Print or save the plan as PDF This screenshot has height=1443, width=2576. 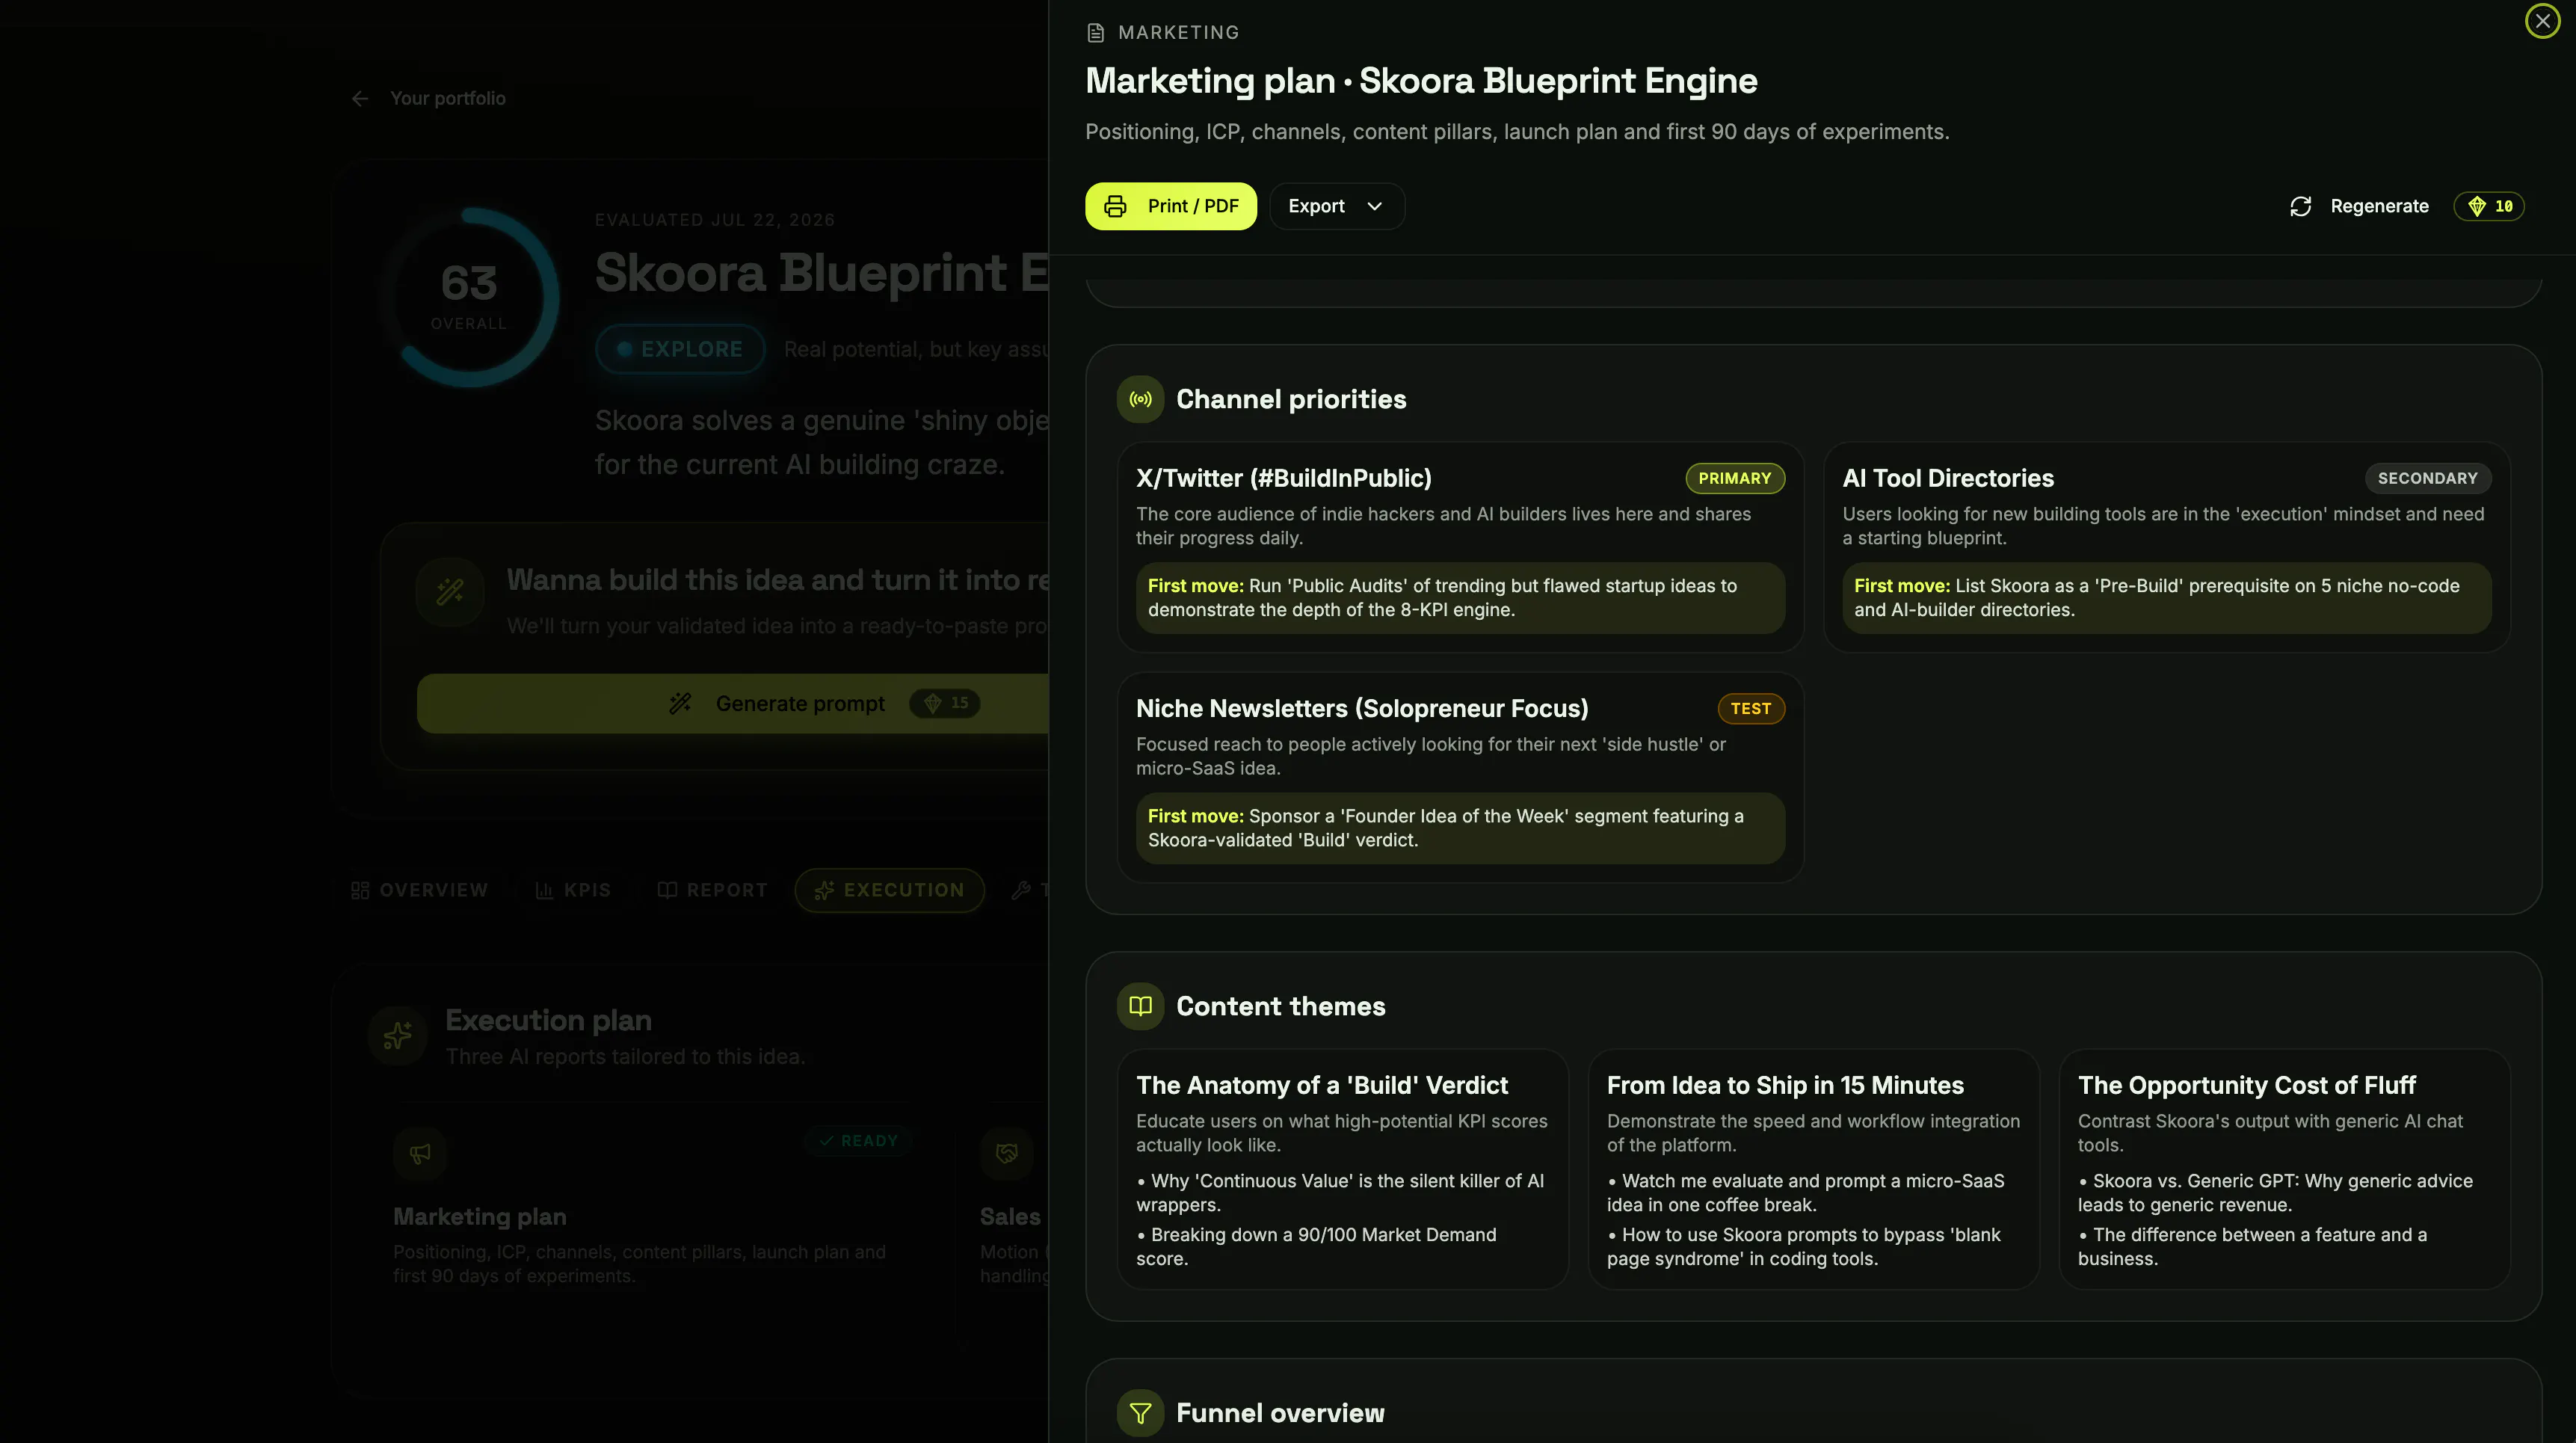[x=1171, y=206]
